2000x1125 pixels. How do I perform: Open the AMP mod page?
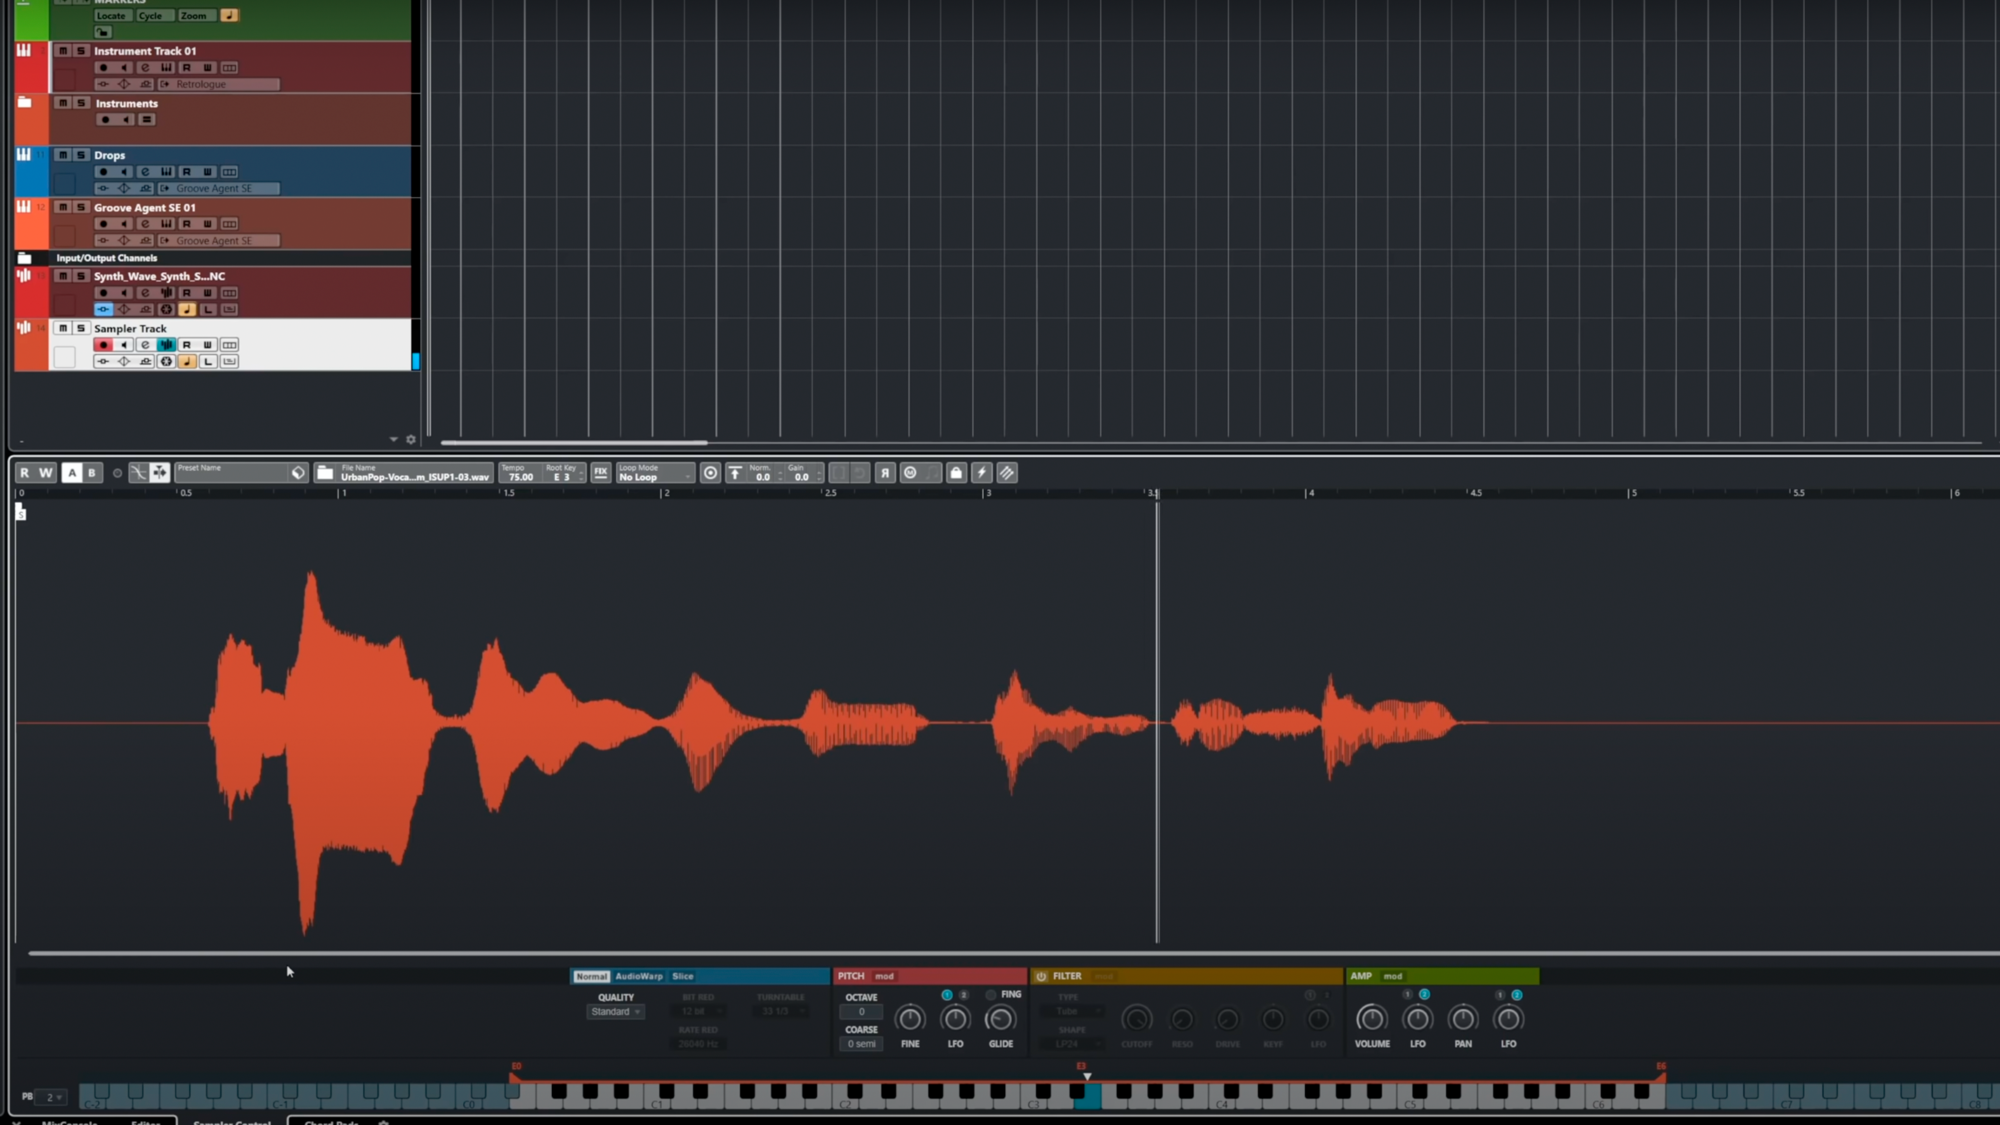click(x=1393, y=976)
